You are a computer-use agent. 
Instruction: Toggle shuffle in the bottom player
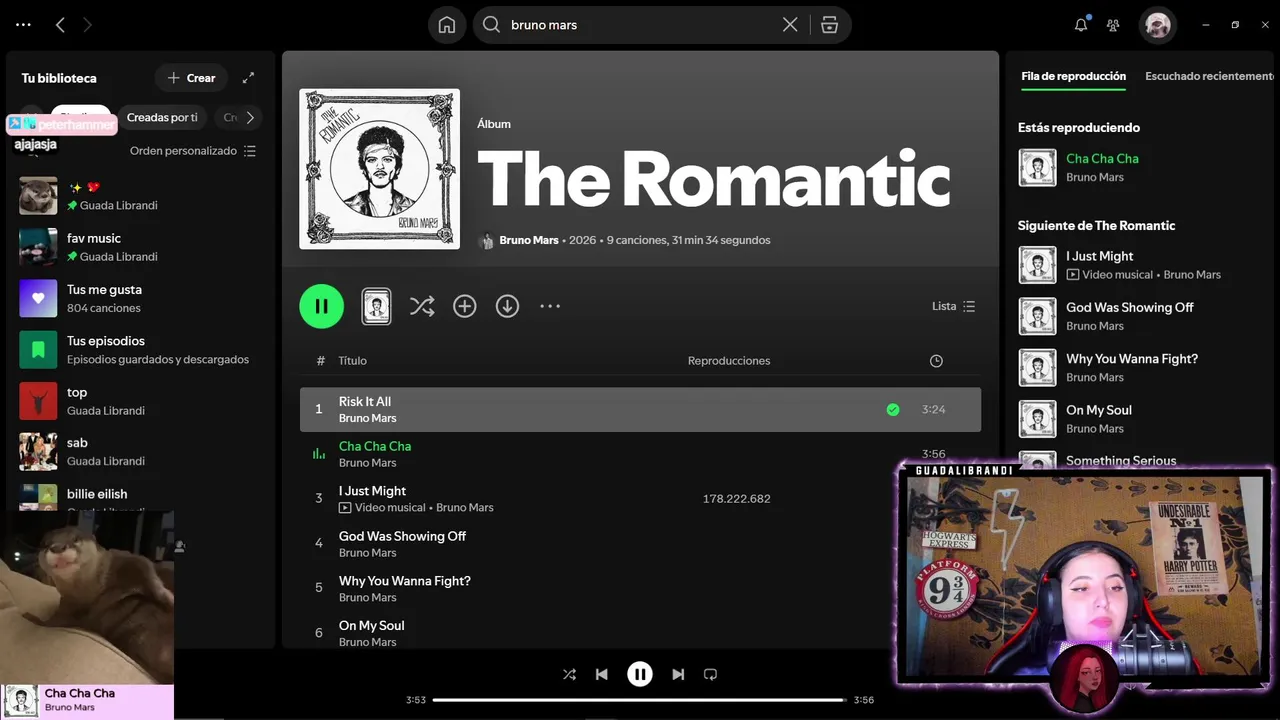coord(569,674)
